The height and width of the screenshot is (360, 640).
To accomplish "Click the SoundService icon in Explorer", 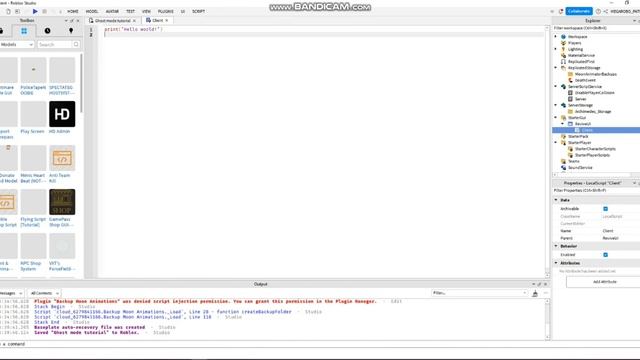I will [564, 168].
